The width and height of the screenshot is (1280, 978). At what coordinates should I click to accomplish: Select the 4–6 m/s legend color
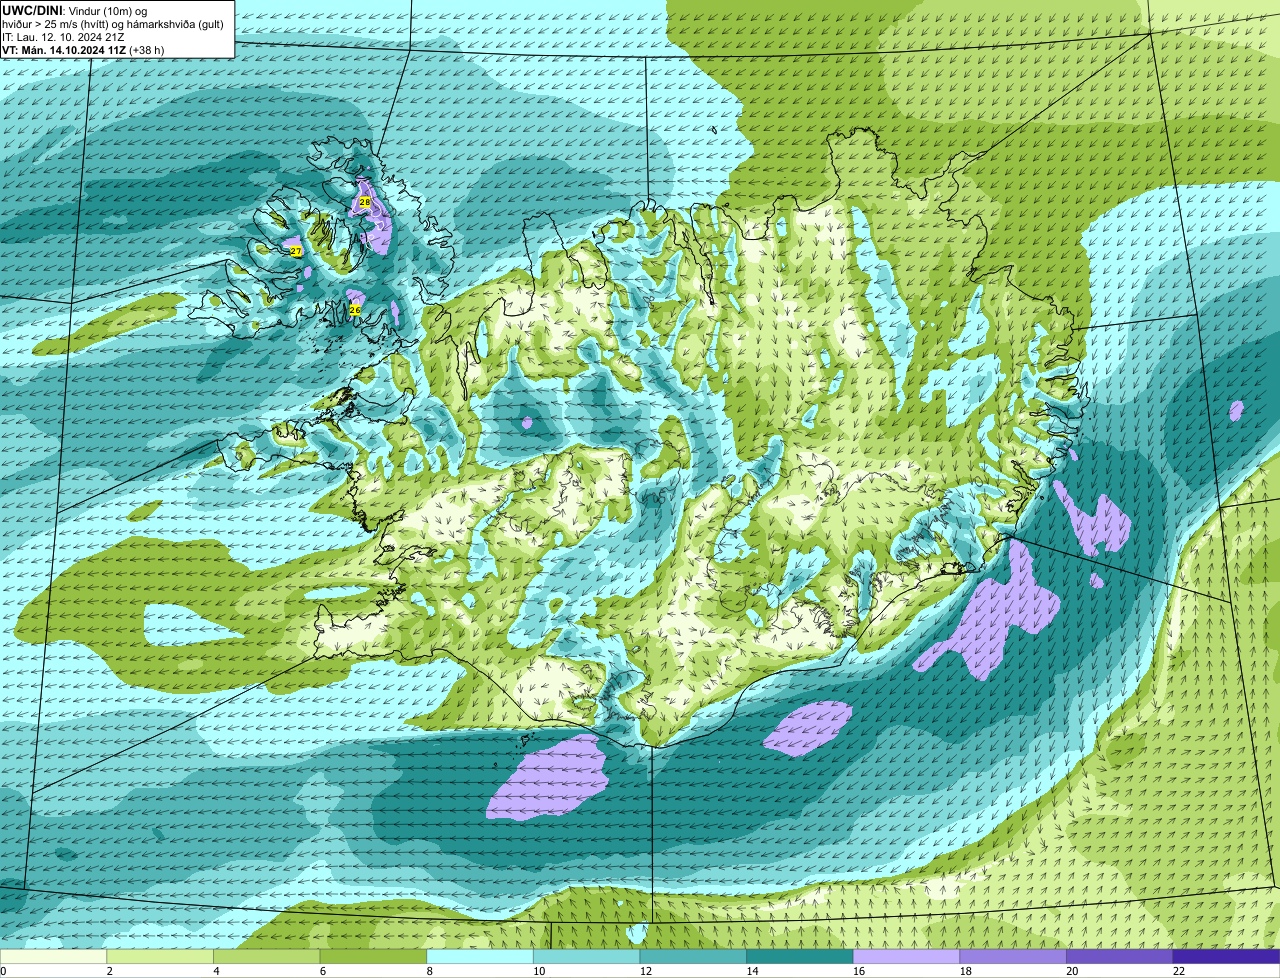pos(266,956)
